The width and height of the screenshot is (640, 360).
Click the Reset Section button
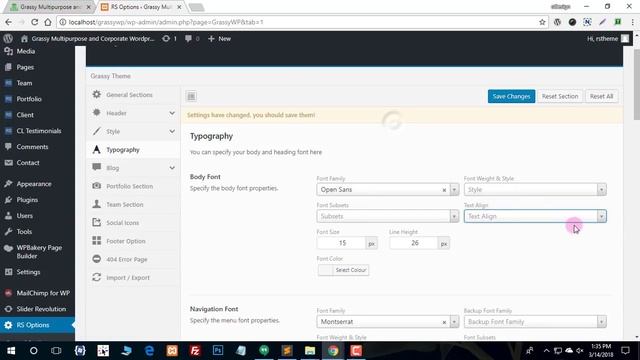(x=560, y=96)
